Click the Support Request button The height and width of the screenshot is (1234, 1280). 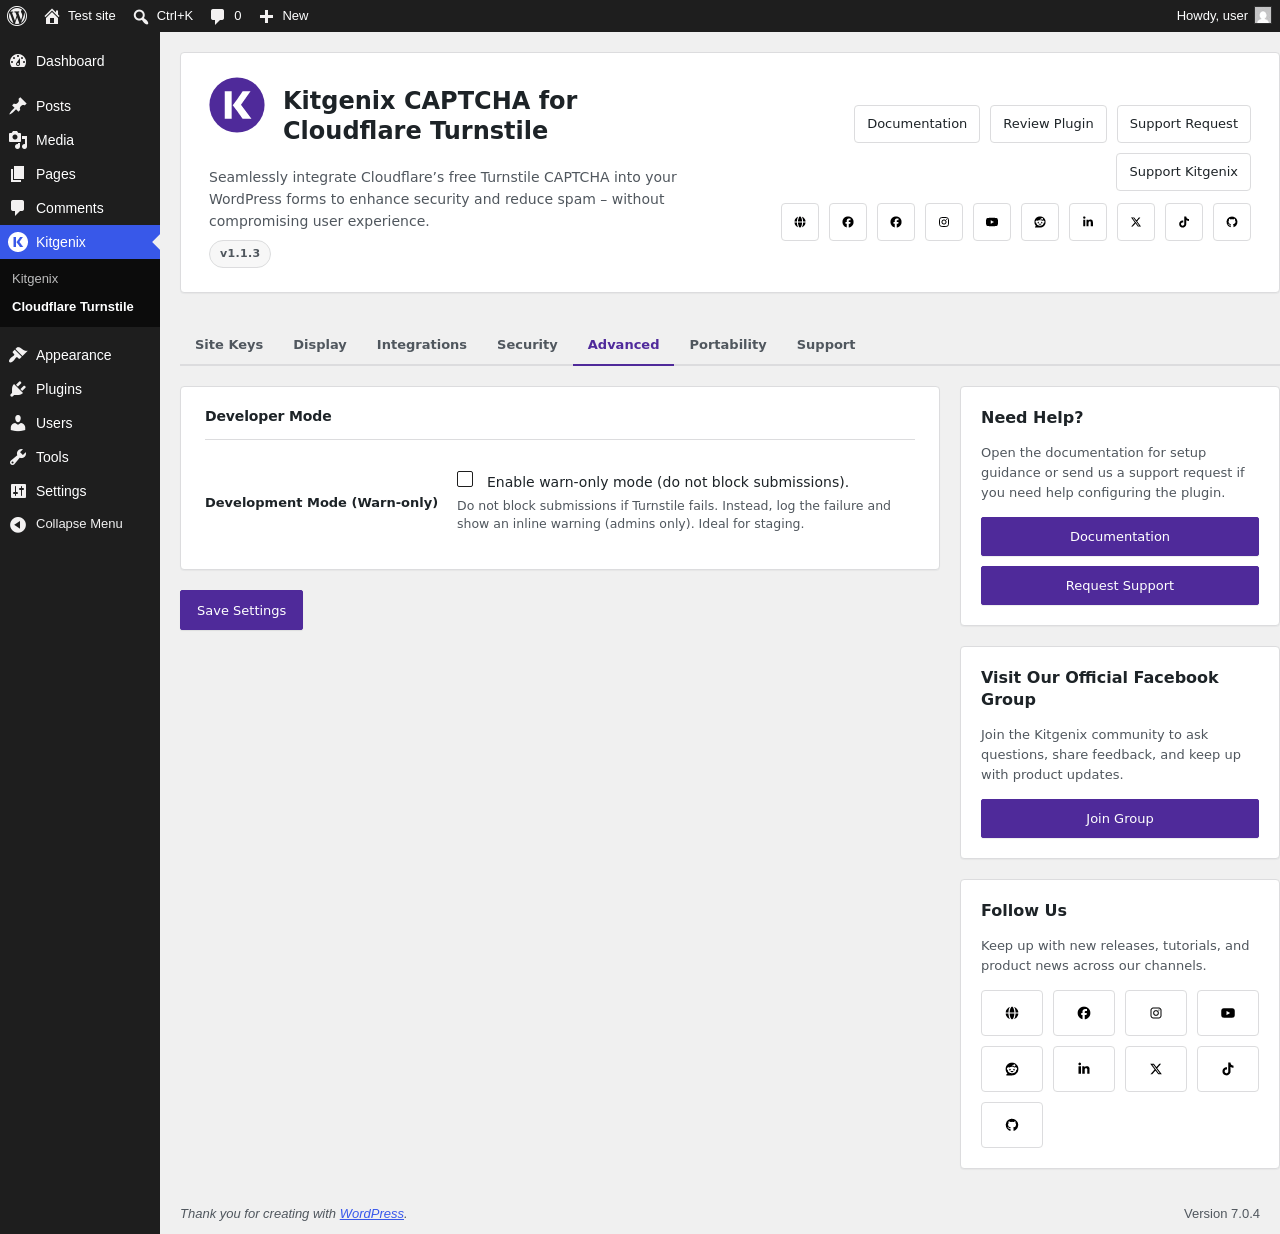click(1184, 124)
